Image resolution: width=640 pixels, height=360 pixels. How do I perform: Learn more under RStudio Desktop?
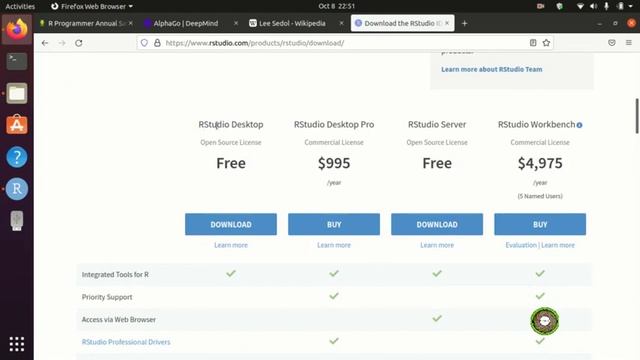pos(231,245)
